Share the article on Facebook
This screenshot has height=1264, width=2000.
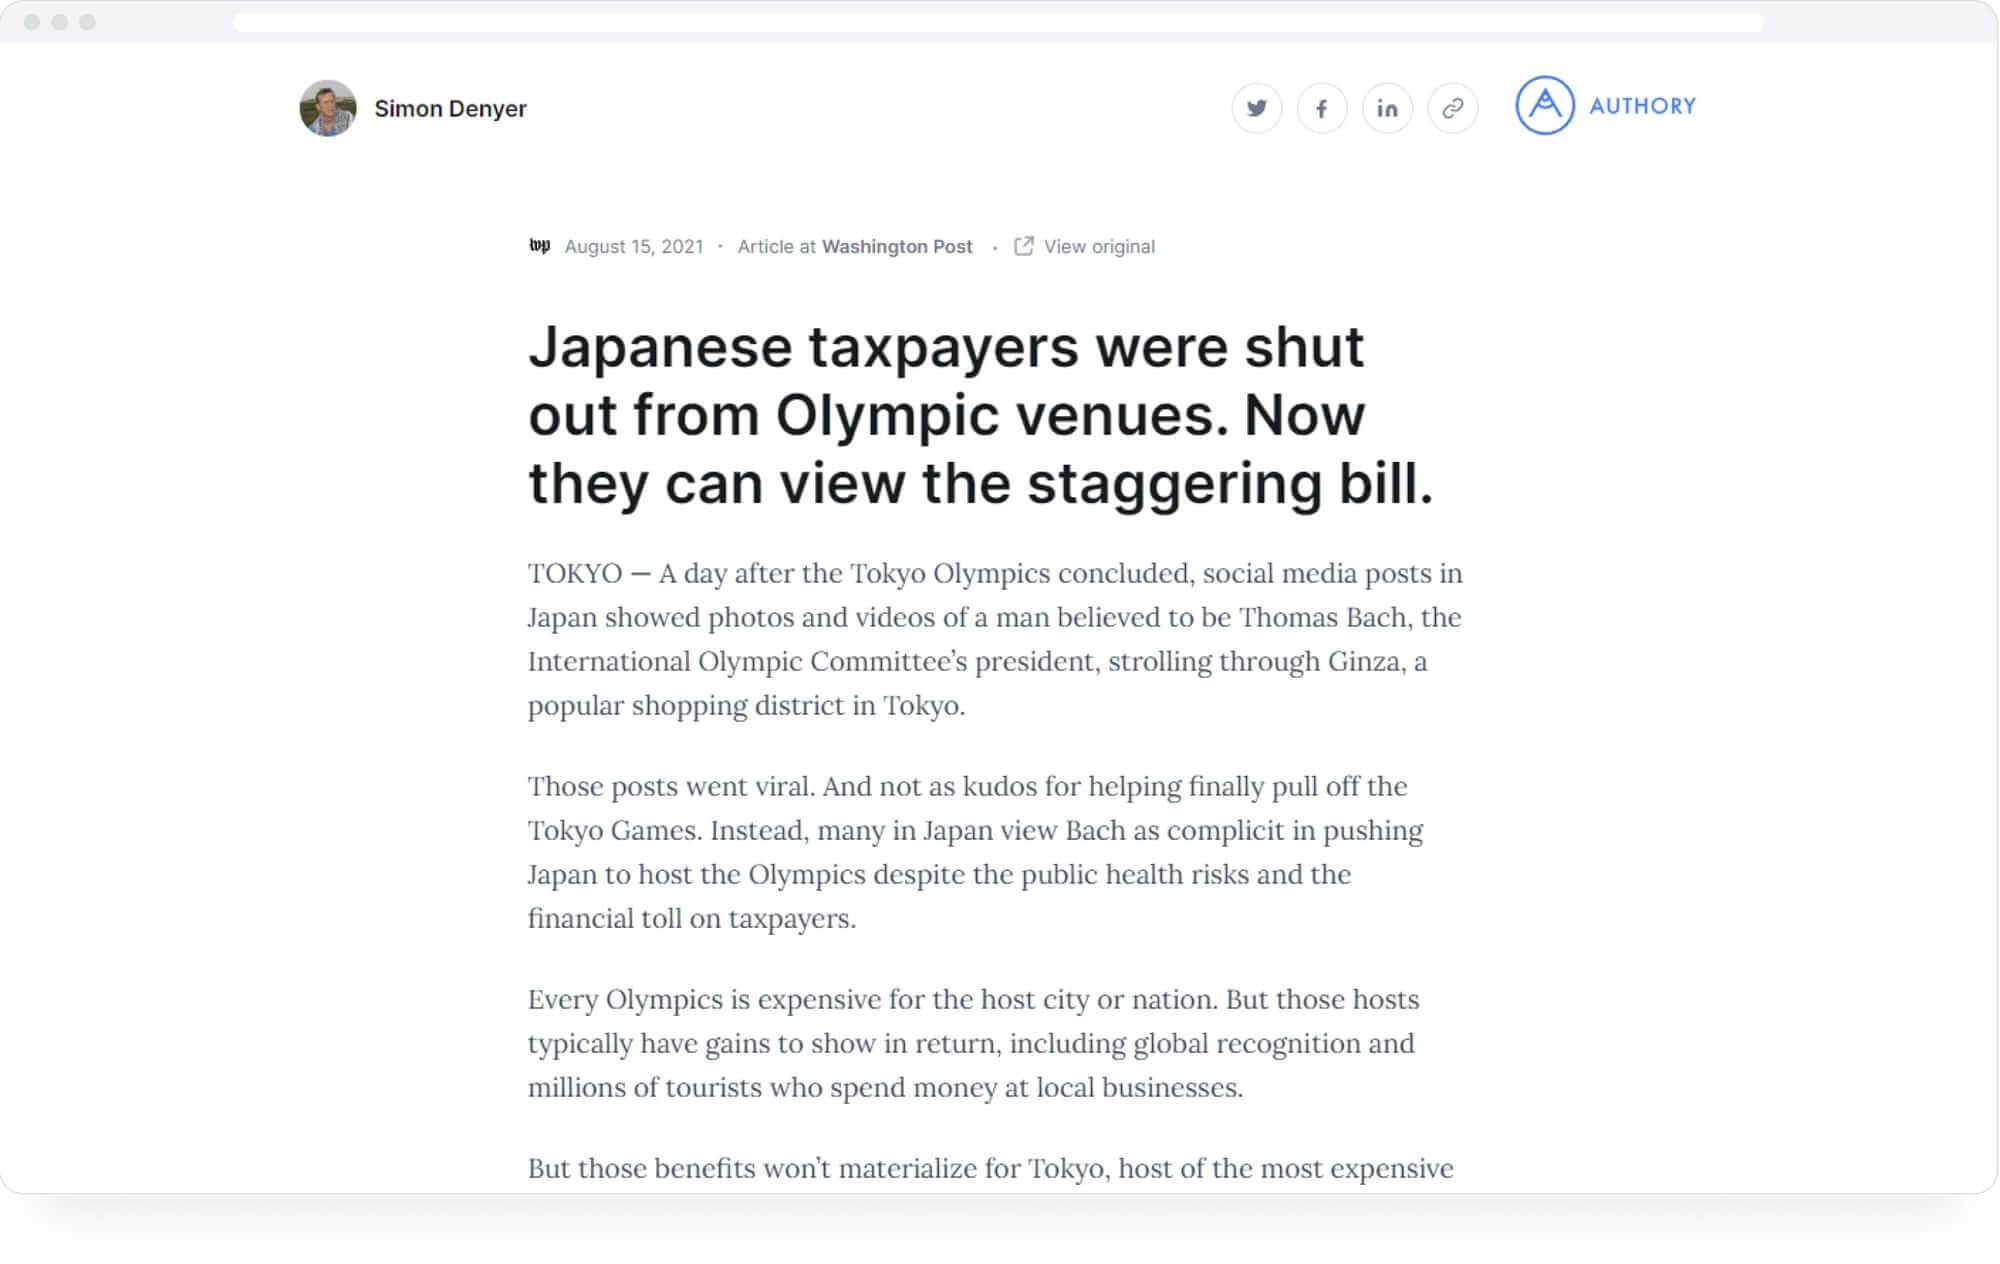pyautogui.click(x=1322, y=109)
